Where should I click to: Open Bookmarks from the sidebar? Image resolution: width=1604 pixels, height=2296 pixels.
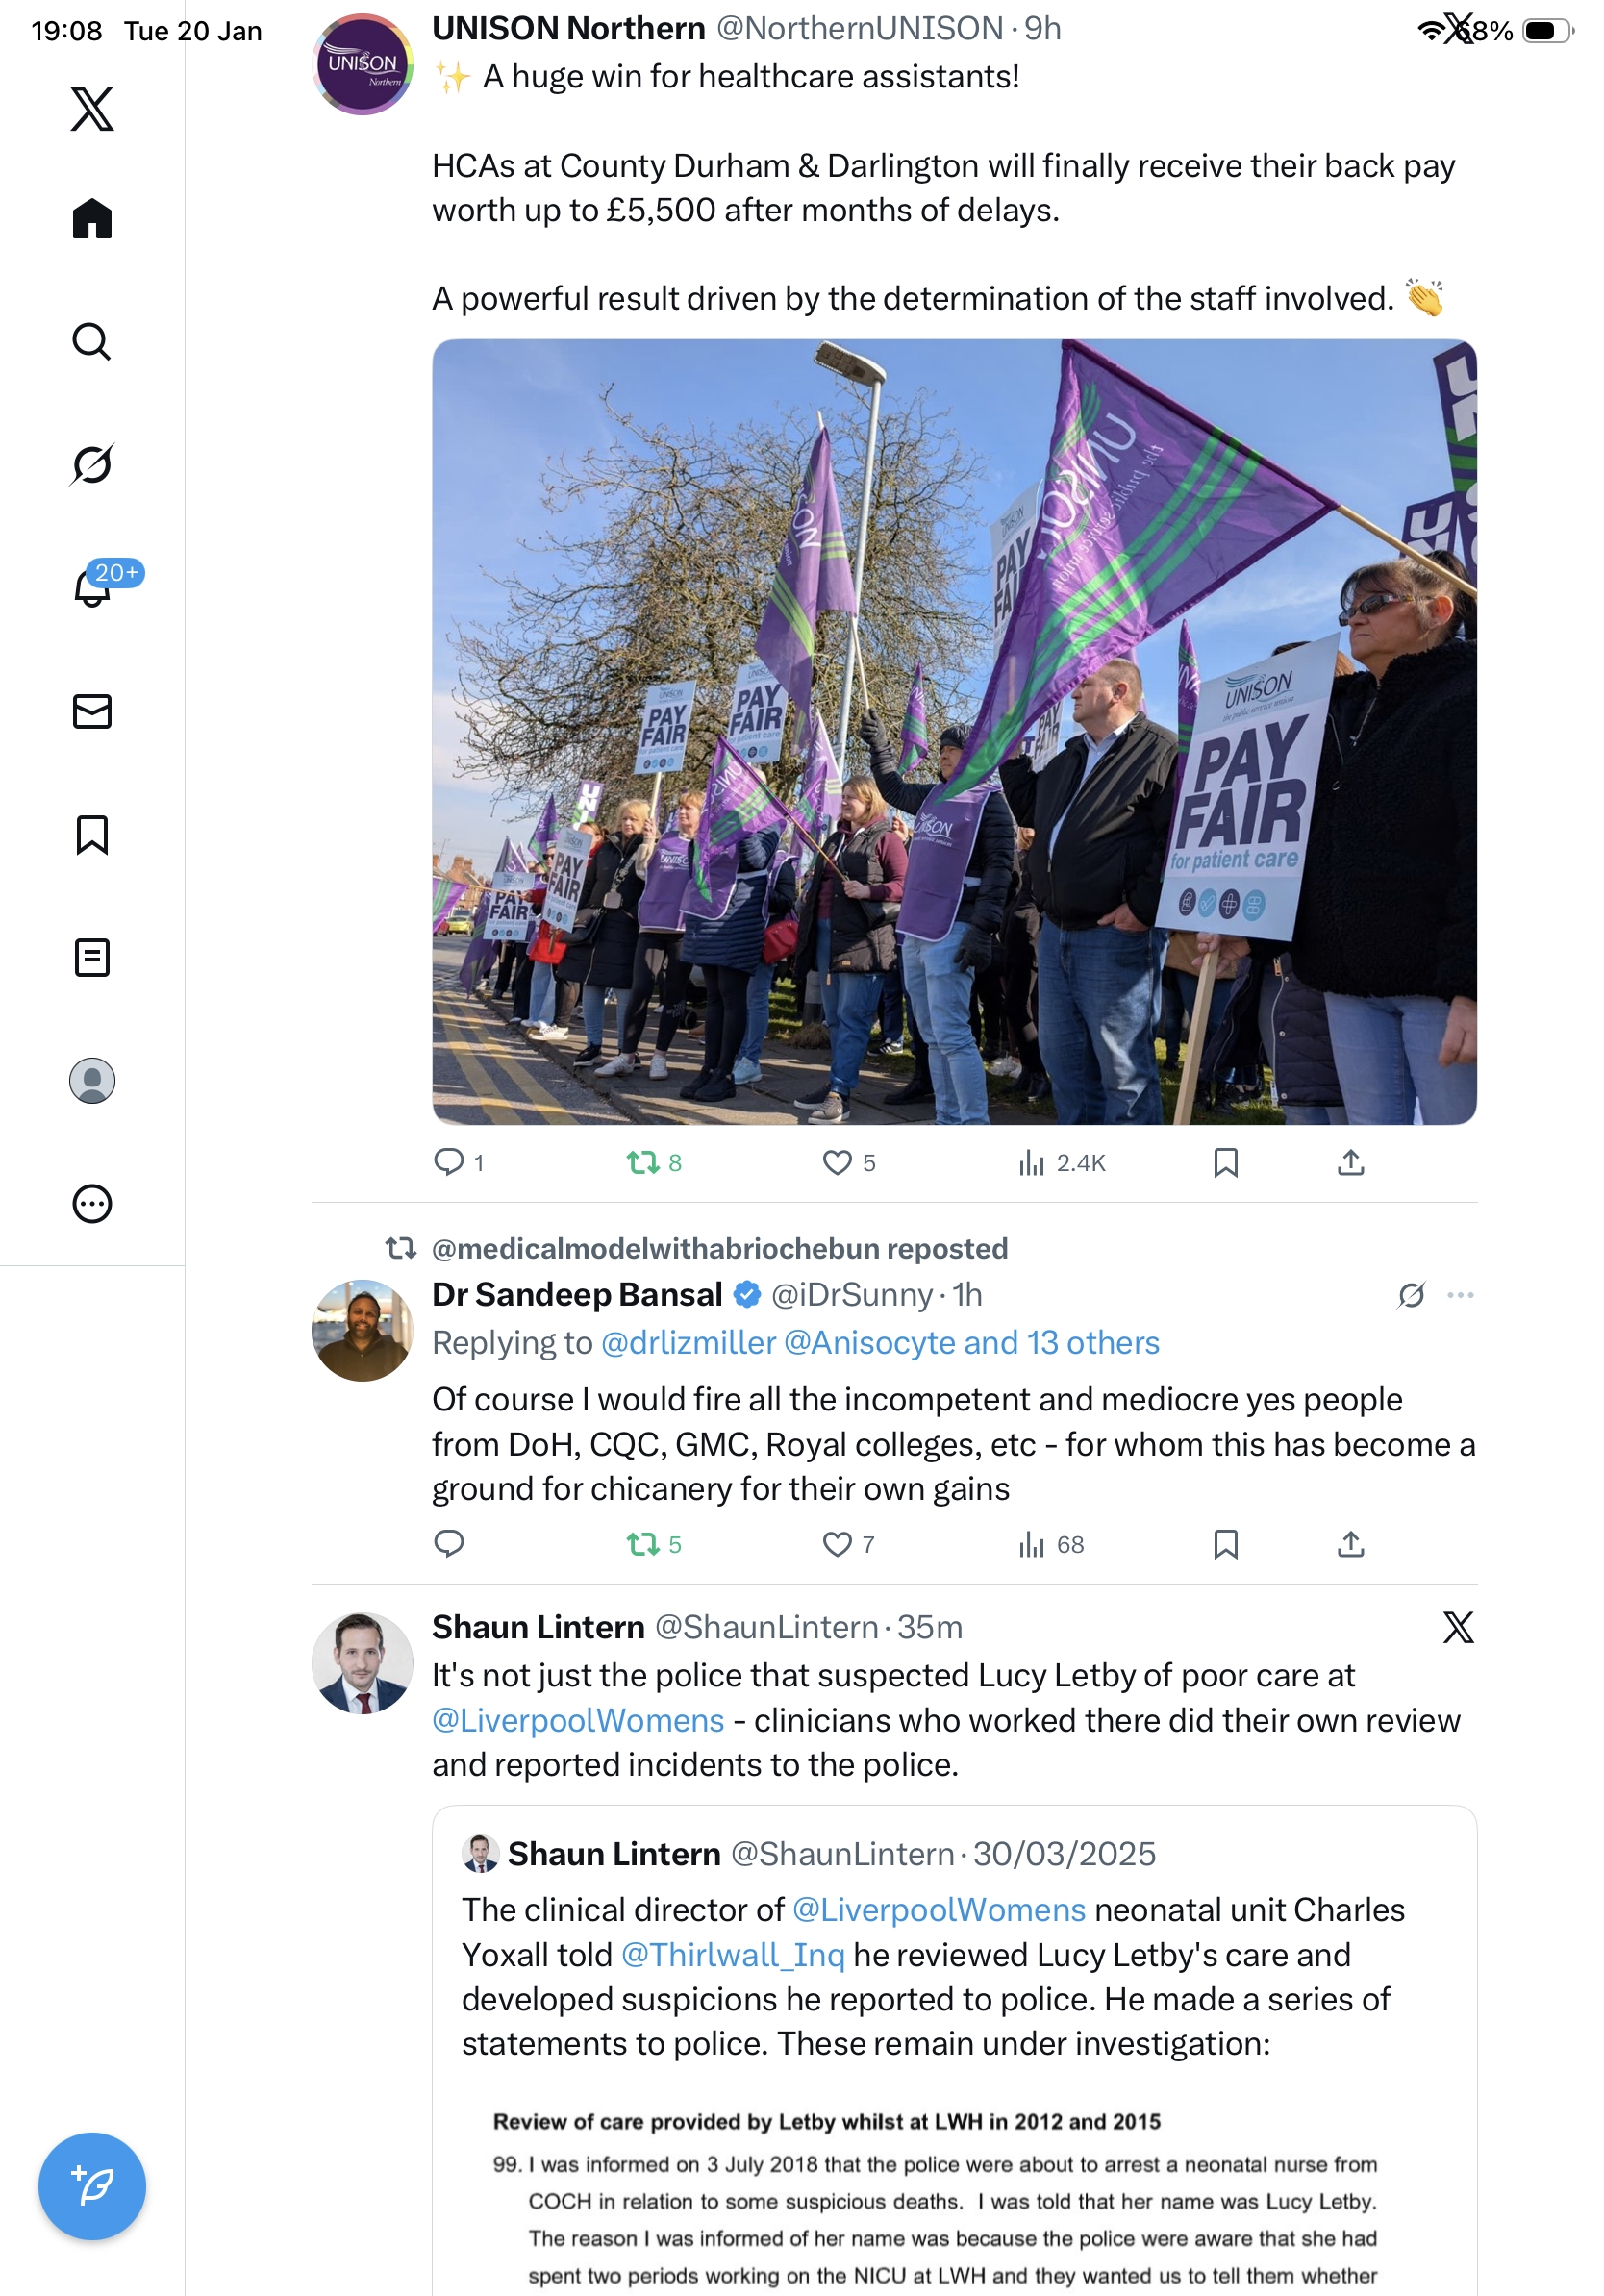[92, 834]
